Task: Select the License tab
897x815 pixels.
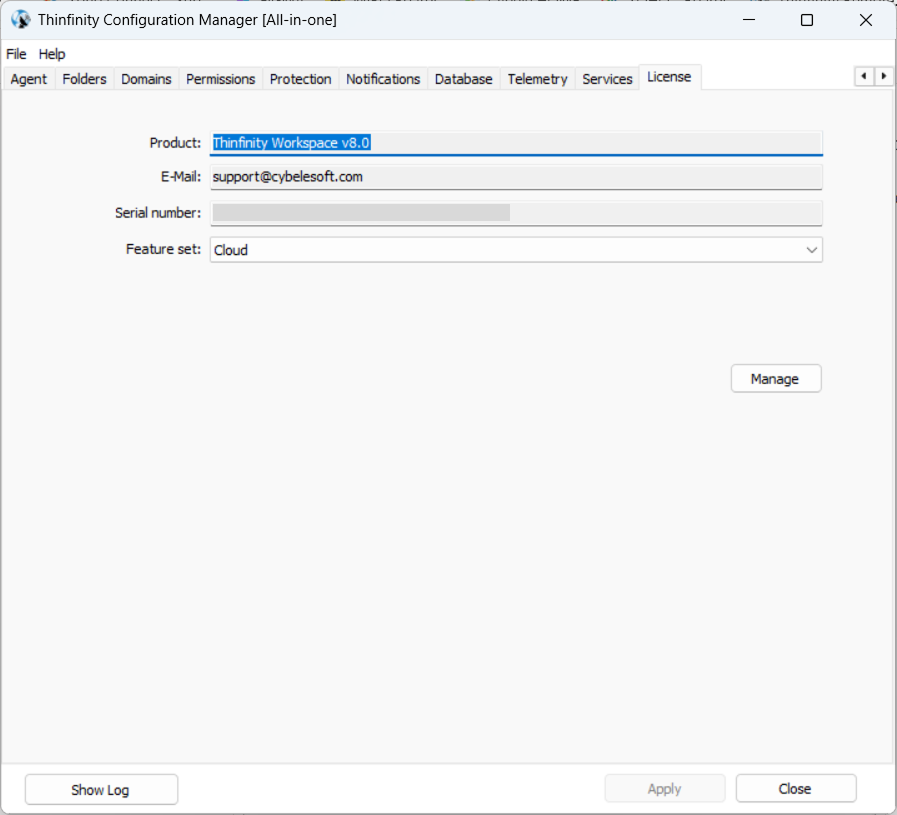Action: click(669, 77)
